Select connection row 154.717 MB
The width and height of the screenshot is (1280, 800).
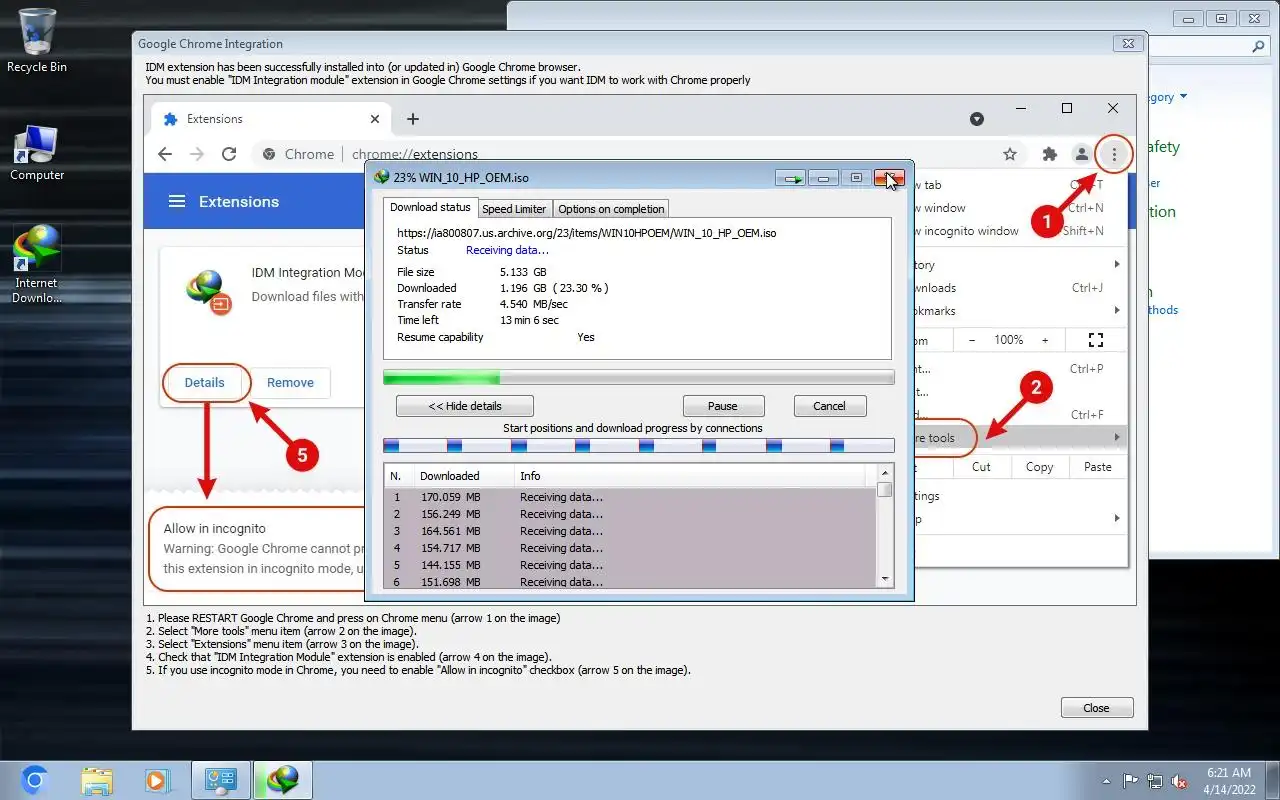630,548
